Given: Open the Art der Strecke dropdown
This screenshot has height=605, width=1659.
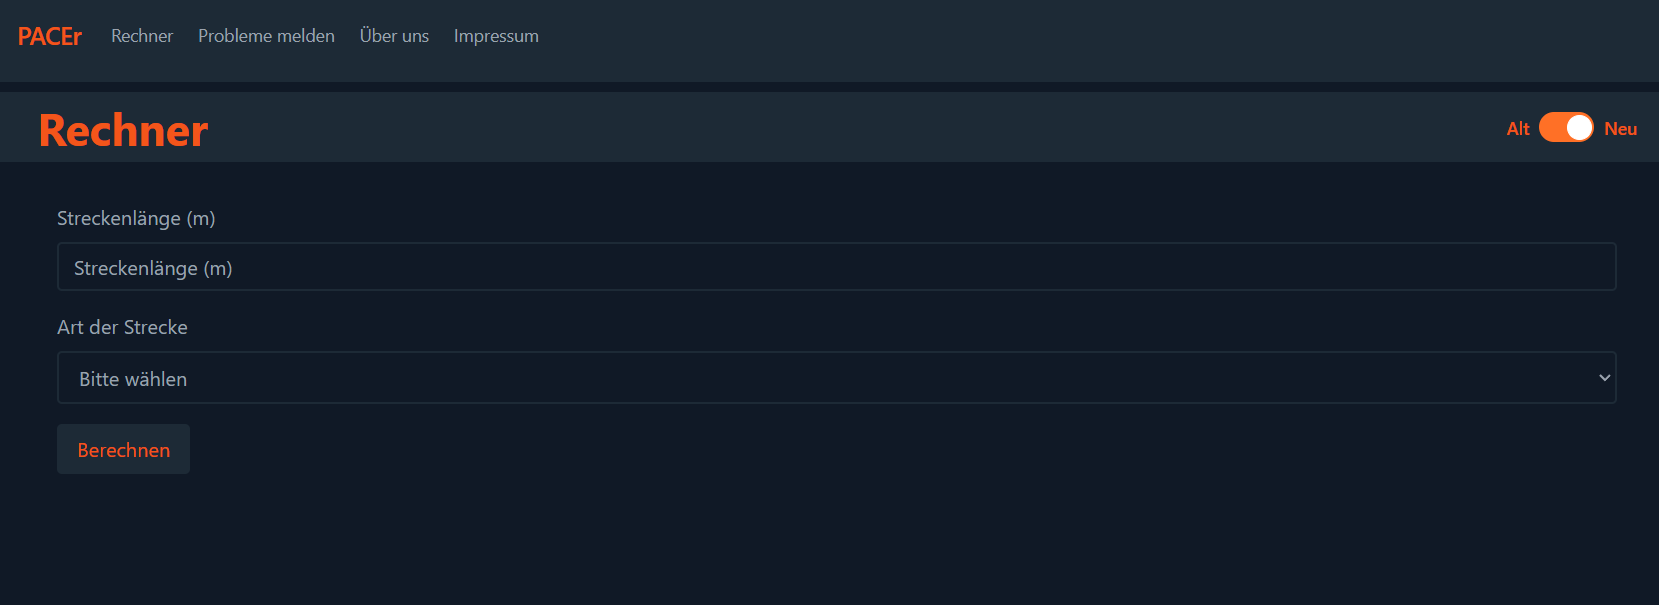Looking at the screenshot, I should point(836,378).
